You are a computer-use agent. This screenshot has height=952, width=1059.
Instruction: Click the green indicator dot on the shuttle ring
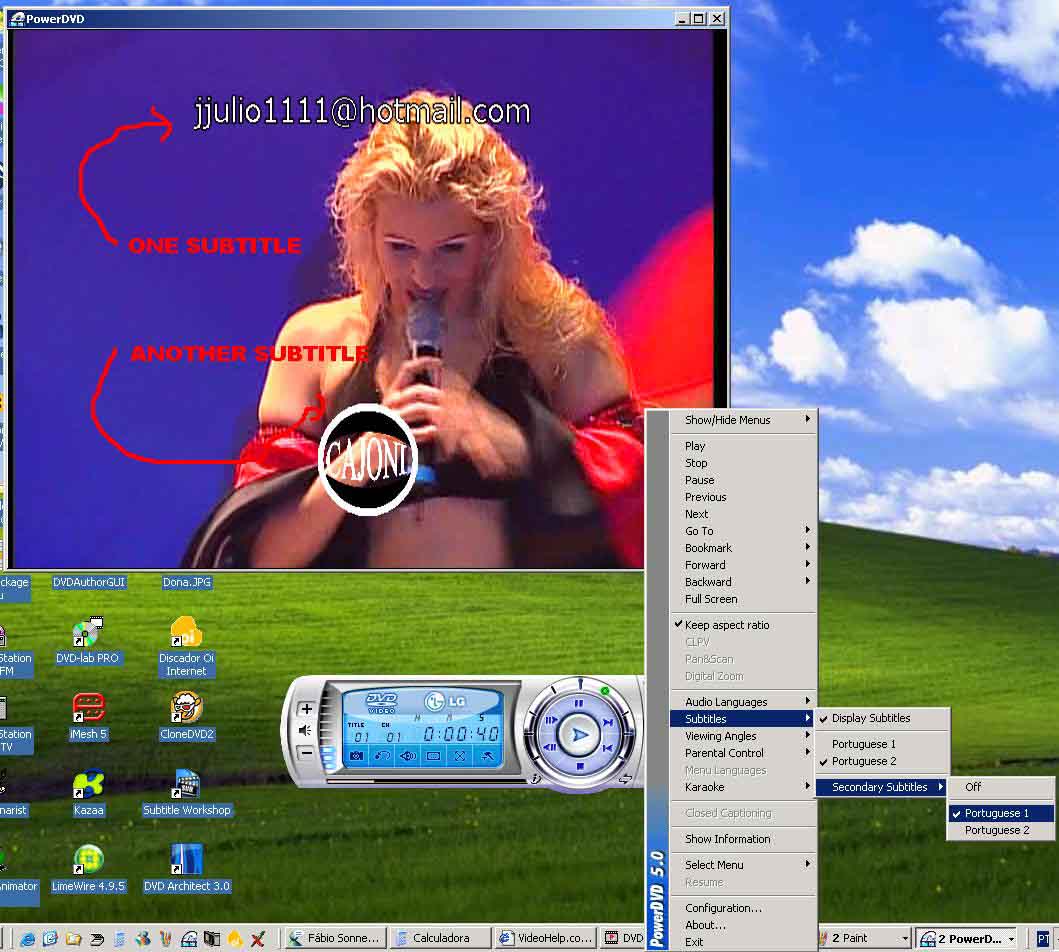[604, 691]
